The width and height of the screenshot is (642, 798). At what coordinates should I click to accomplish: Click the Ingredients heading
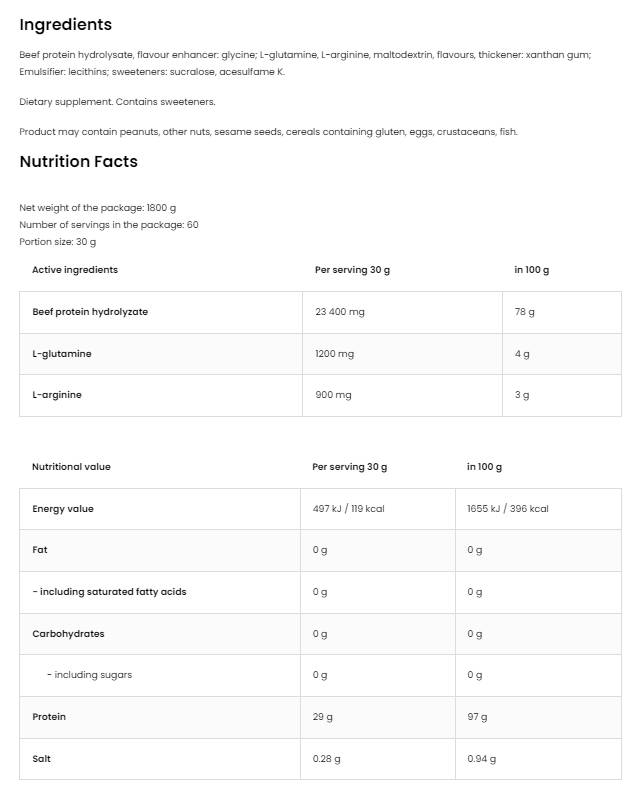66,25
